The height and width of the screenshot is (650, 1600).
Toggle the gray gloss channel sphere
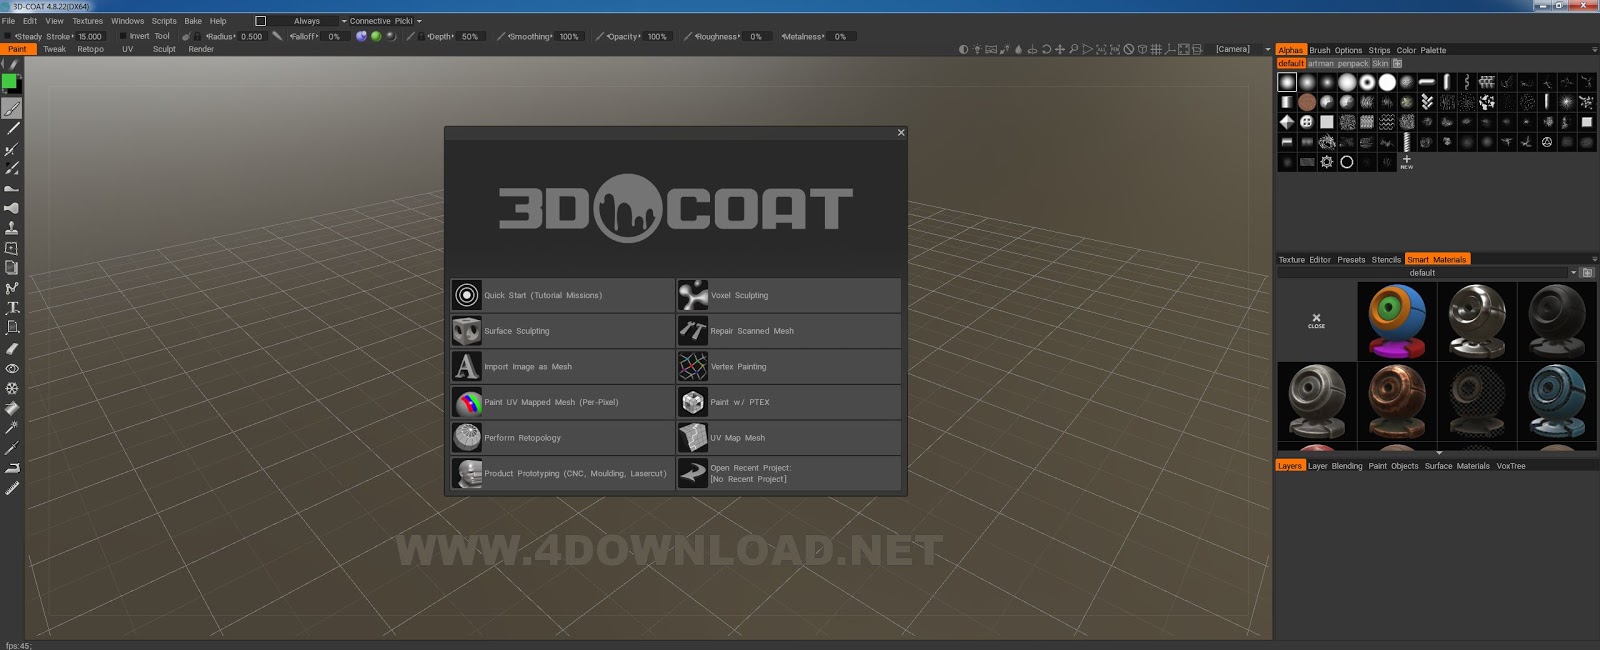[391, 36]
